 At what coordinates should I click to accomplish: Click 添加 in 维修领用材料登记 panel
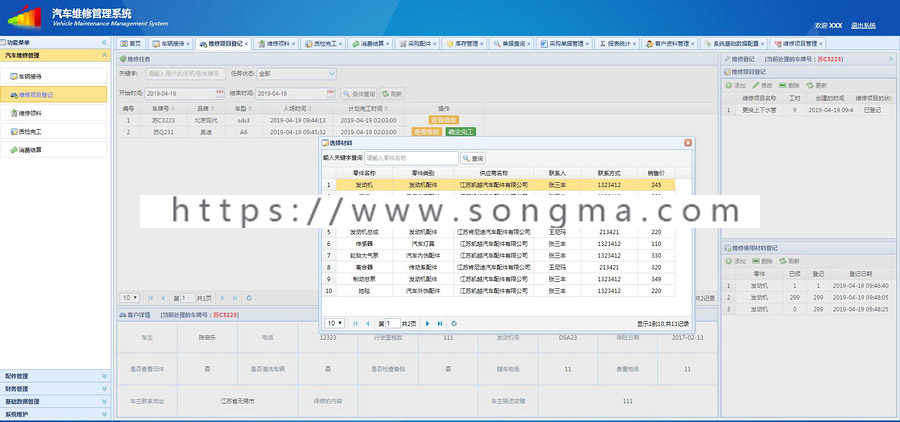point(735,261)
